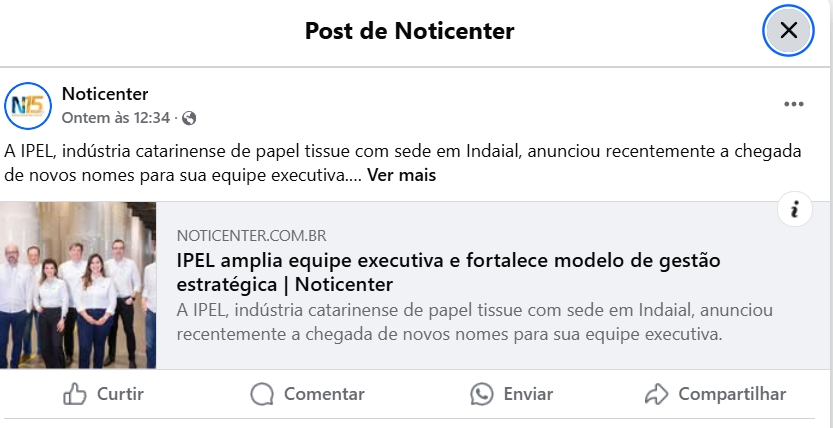The height and width of the screenshot is (428, 833).
Task: Open the IPEL team photo thumbnail
Action: [x=78, y=285]
